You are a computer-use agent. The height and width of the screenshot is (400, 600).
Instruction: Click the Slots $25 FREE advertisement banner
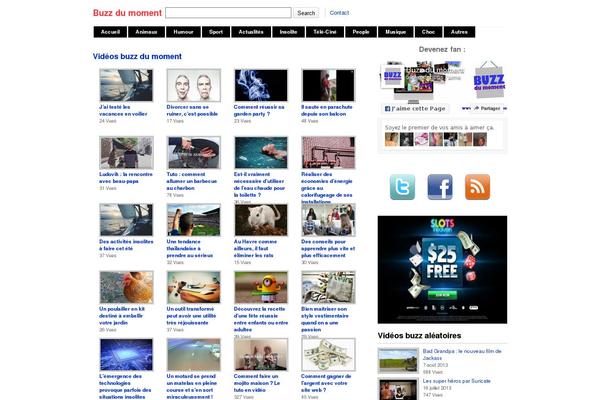[x=442, y=269]
